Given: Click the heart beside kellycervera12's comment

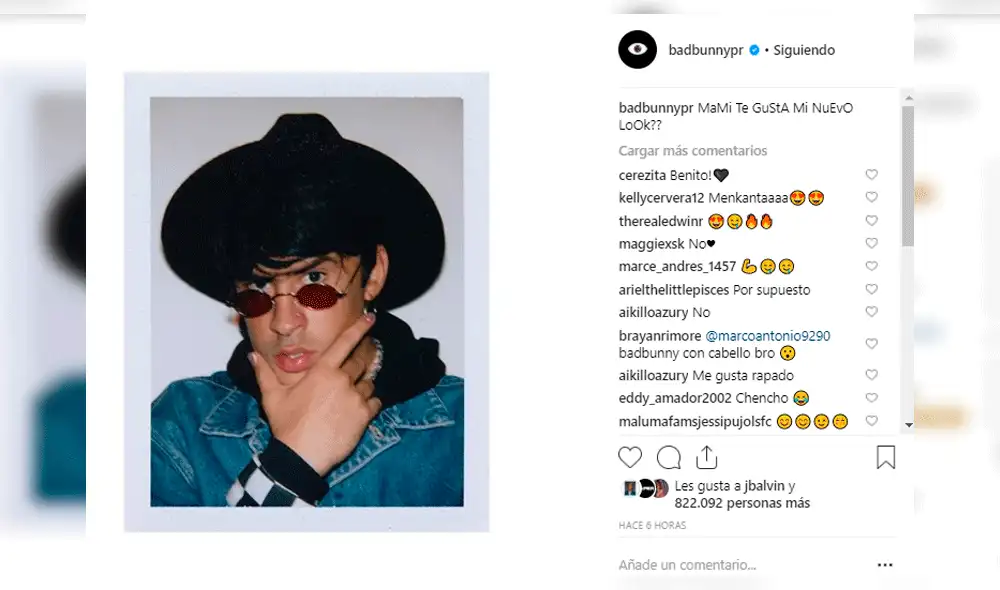Looking at the screenshot, I should point(871,197).
